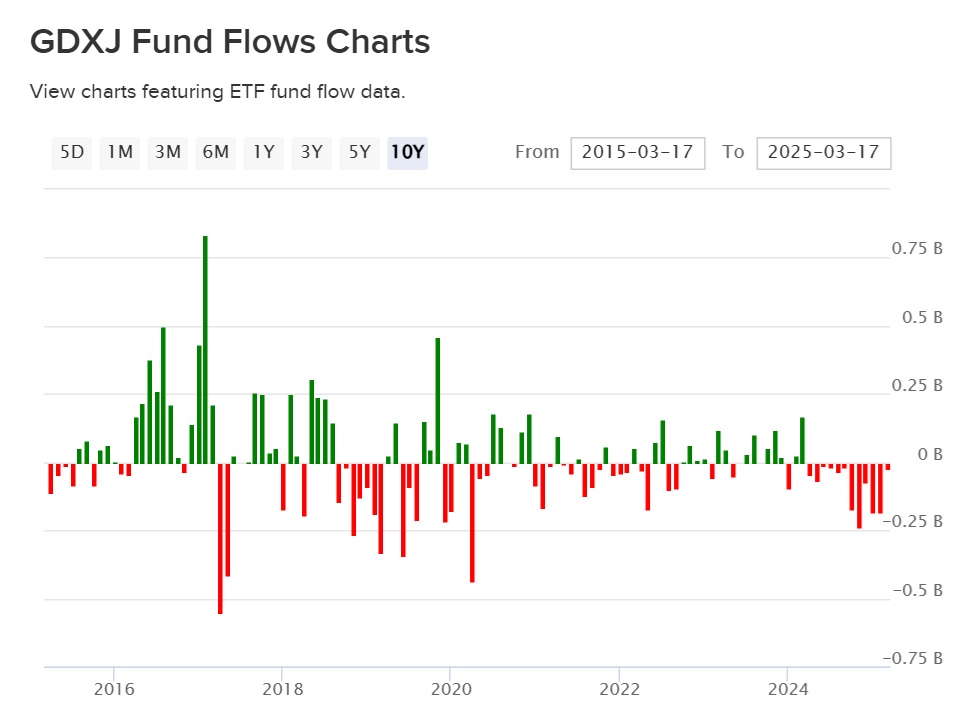Click the To label

click(733, 152)
